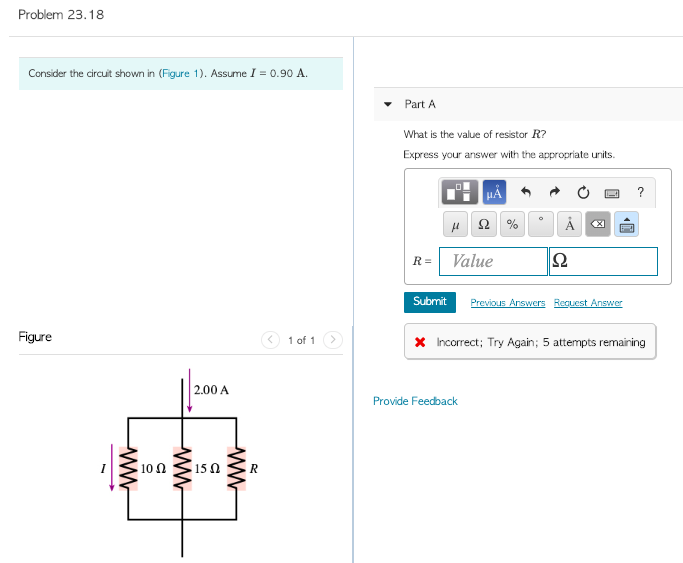Click the 15 Ω resistor label

(207, 469)
